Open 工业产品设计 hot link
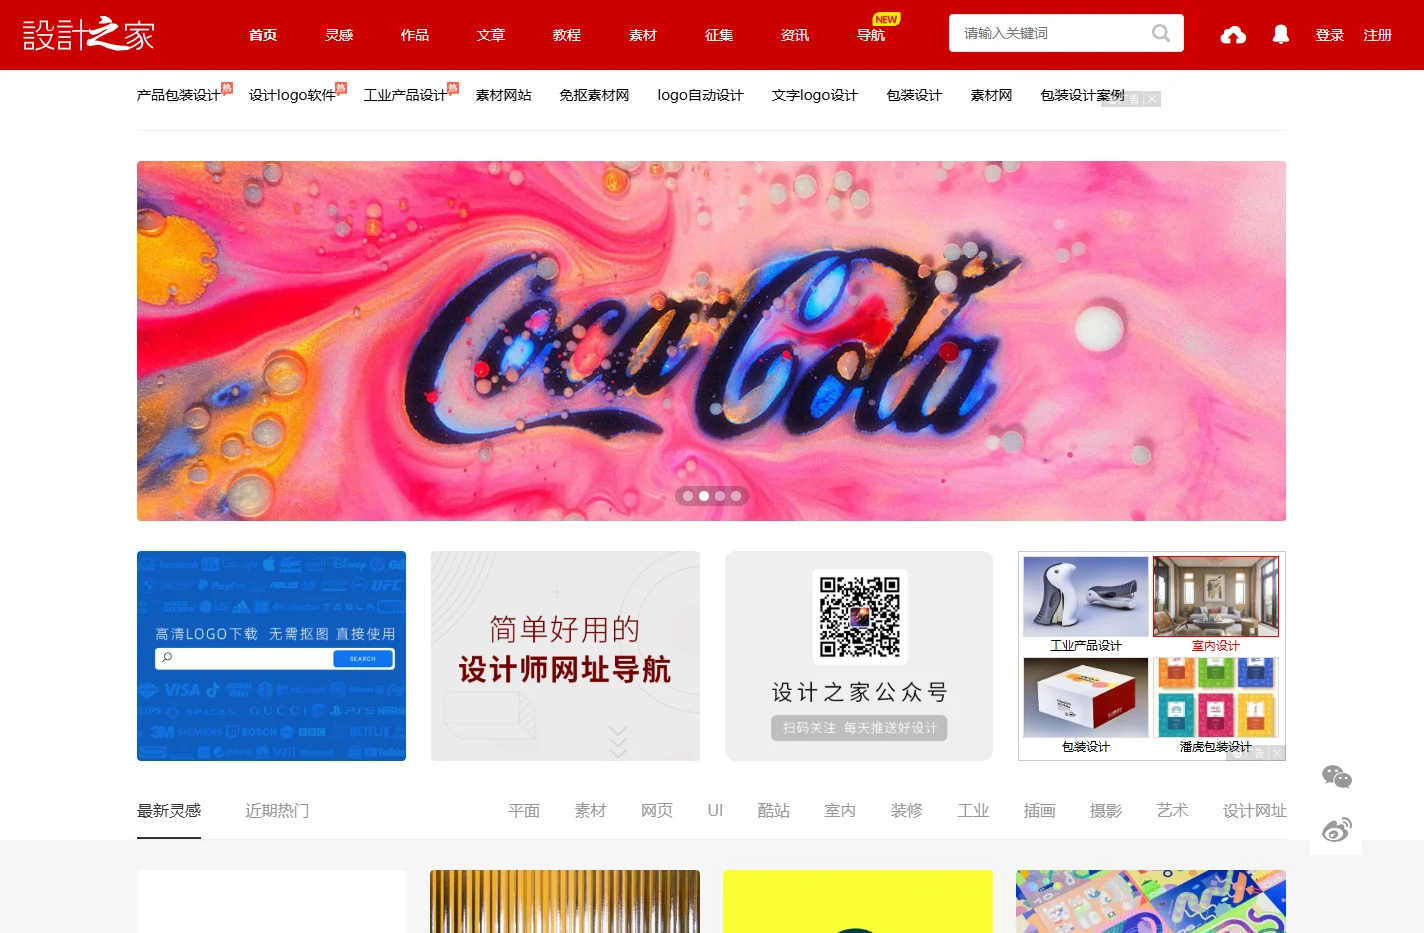This screenshot has height=933, width=1424. click(405, 95)
